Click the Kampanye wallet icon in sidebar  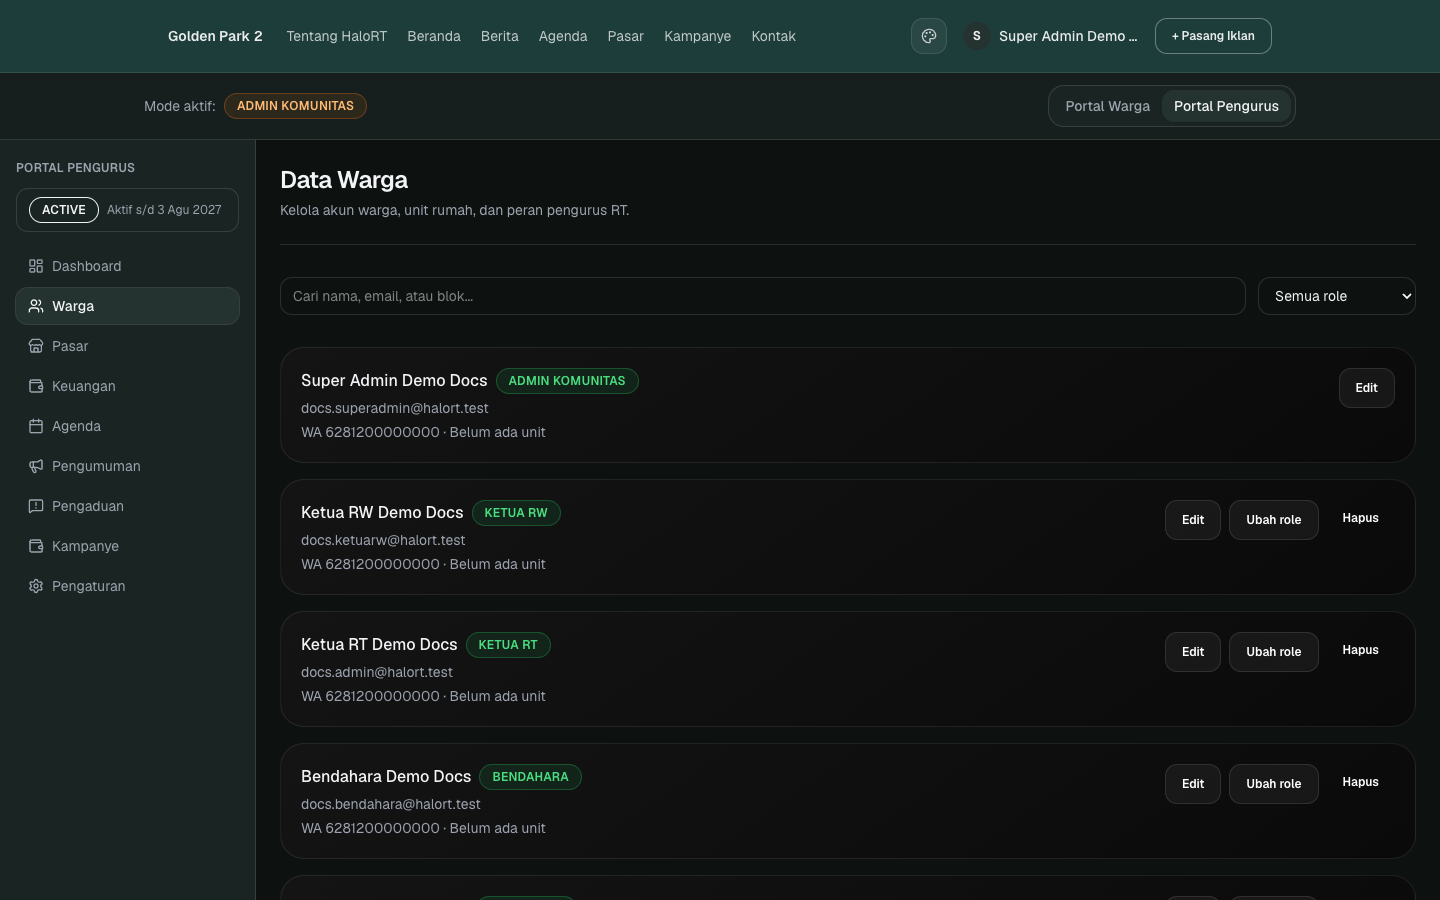36,546
